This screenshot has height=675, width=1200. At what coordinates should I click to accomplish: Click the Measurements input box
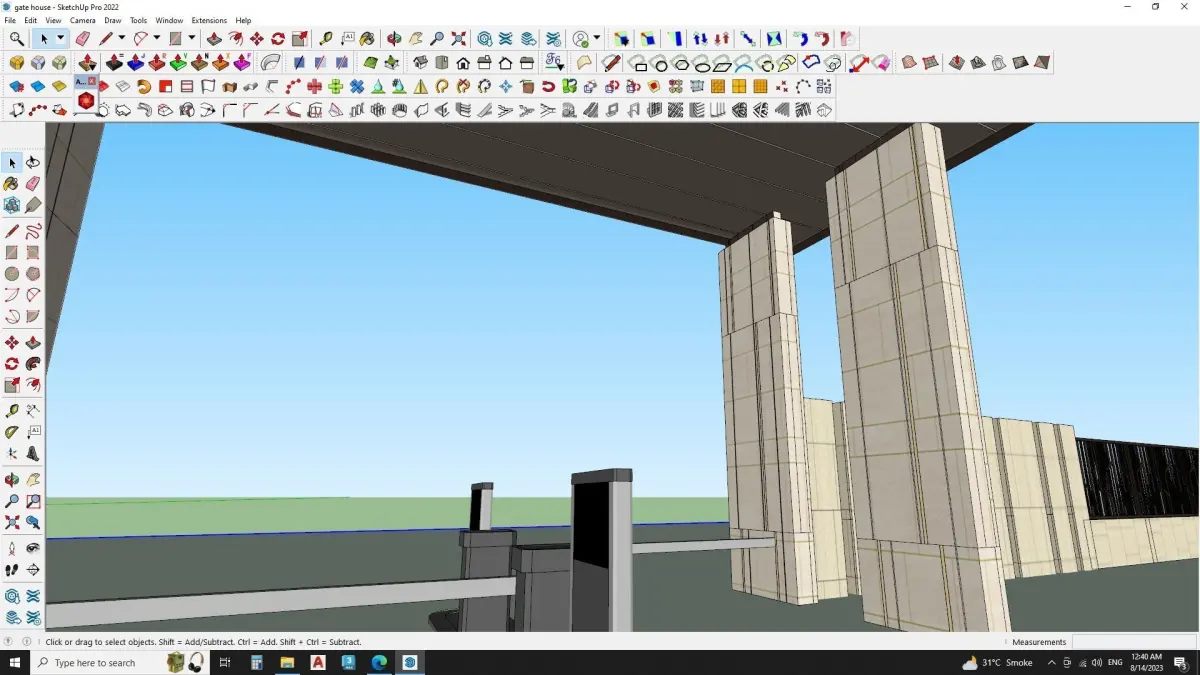pos(1133,642)
